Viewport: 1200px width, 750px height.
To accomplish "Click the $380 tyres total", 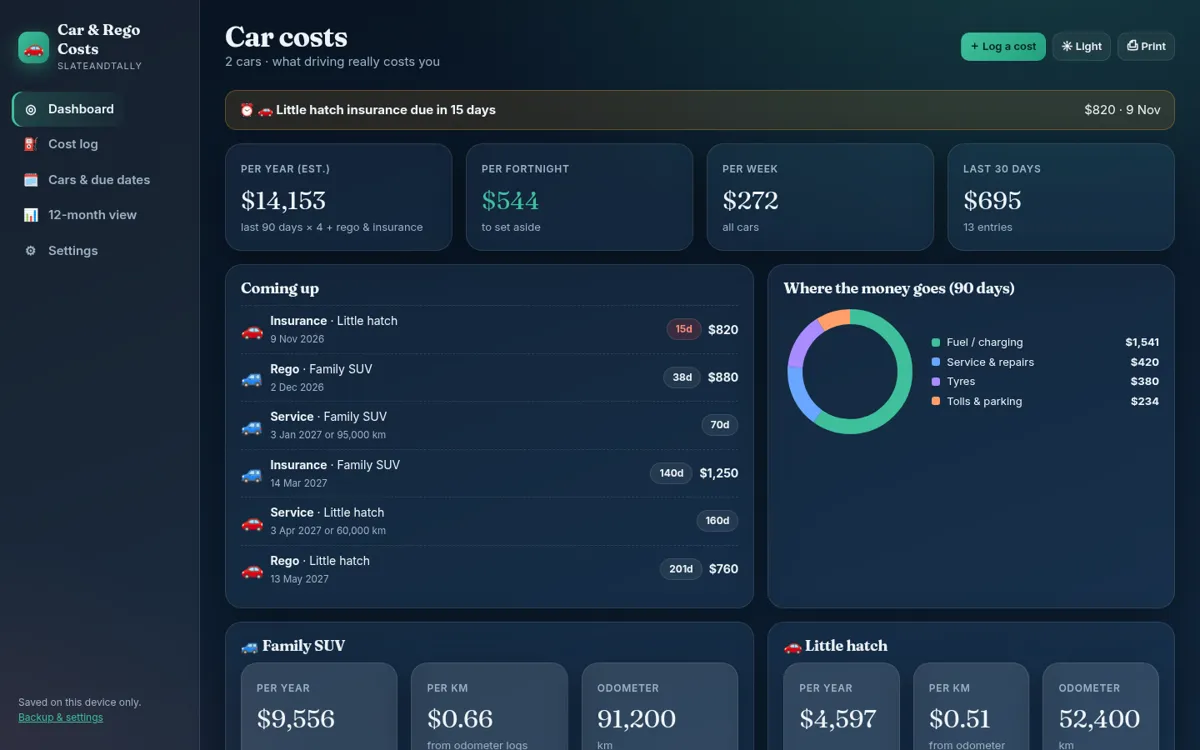I will (x=1145, y=381).
